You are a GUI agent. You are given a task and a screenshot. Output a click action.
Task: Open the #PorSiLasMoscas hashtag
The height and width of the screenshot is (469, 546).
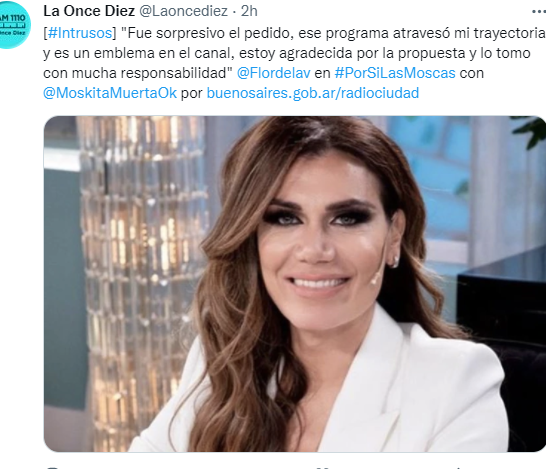tap(395, 73)
